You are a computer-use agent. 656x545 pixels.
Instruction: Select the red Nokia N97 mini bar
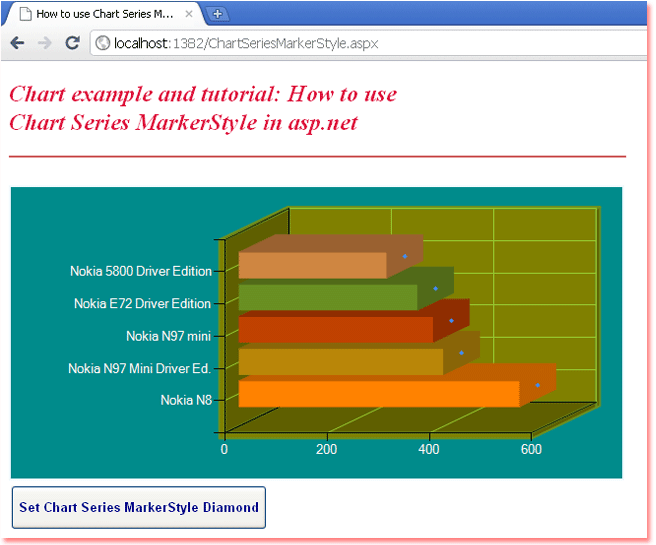[x=336, y=330]
